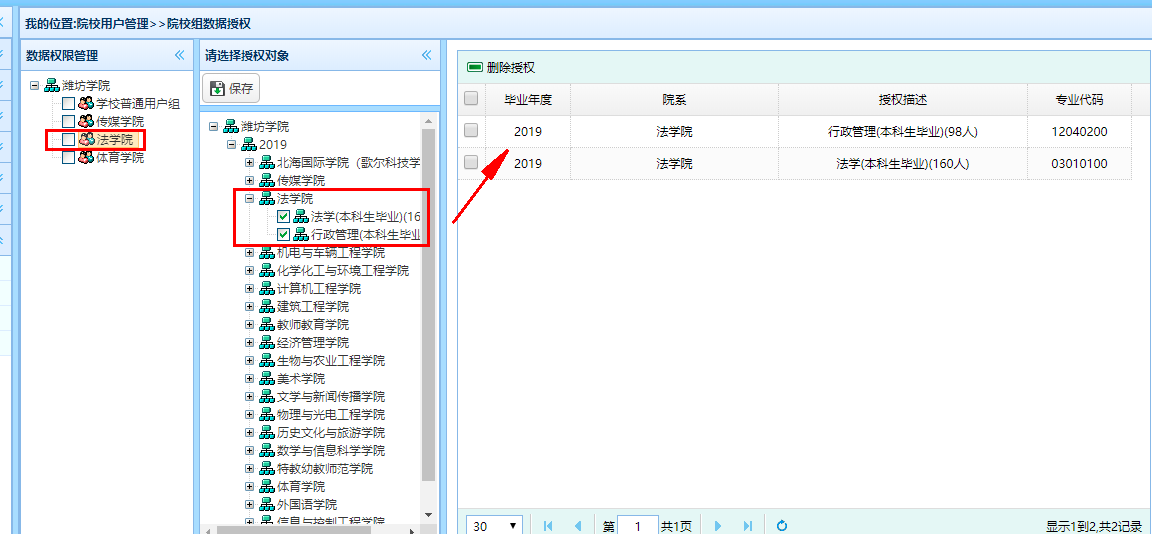Click the 删除授权 button

click(501, 67)
